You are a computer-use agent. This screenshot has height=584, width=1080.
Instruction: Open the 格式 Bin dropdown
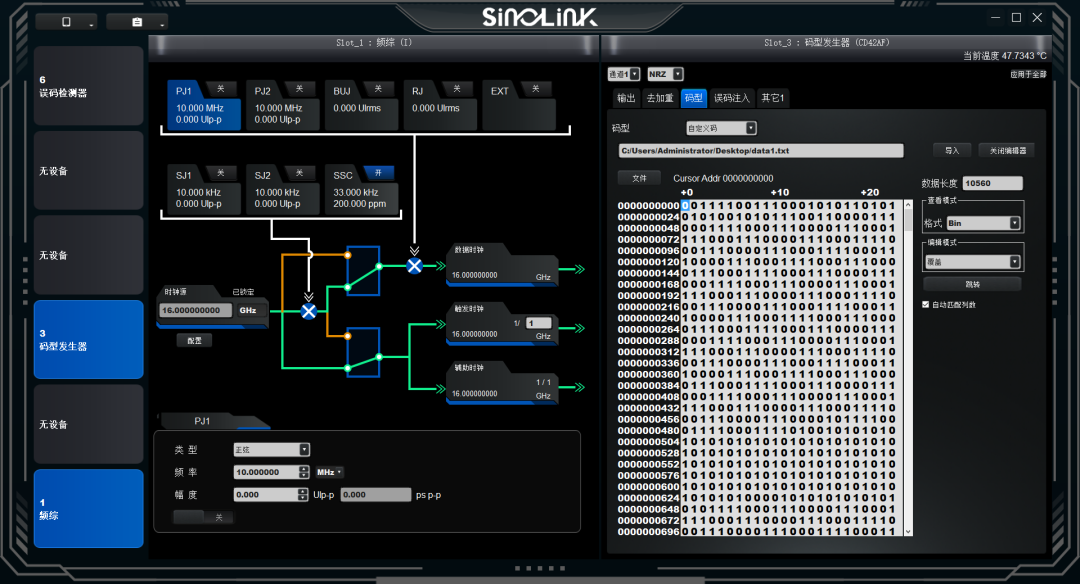tap(984, 223)
